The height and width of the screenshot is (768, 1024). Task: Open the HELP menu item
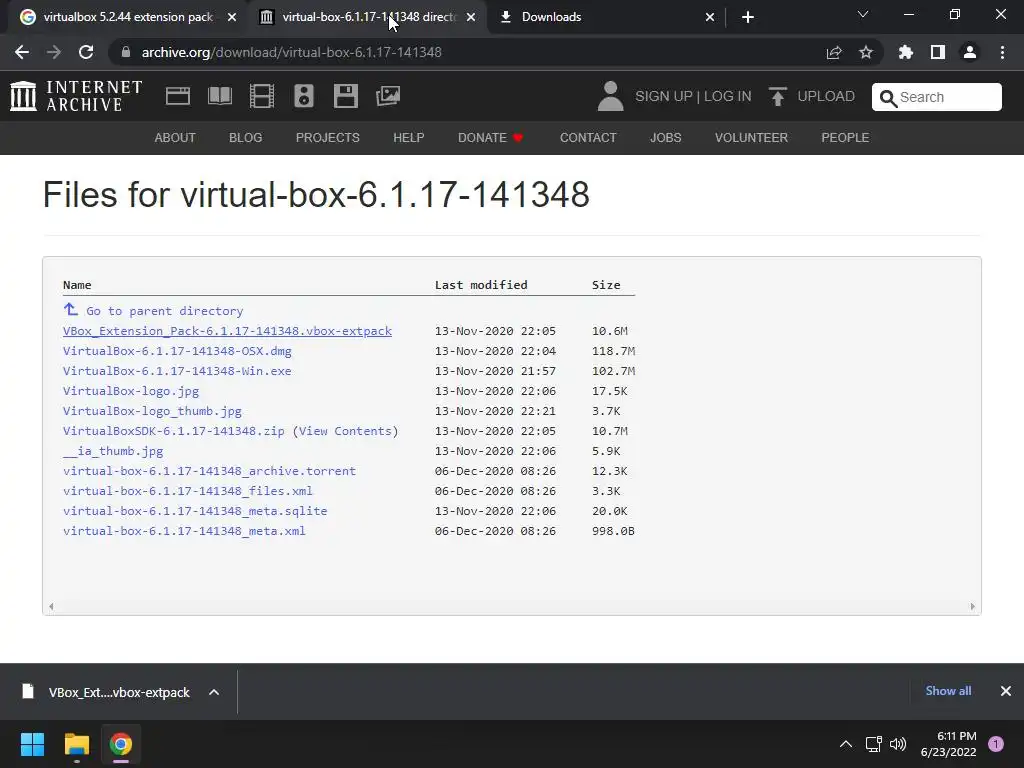(409, 138)
